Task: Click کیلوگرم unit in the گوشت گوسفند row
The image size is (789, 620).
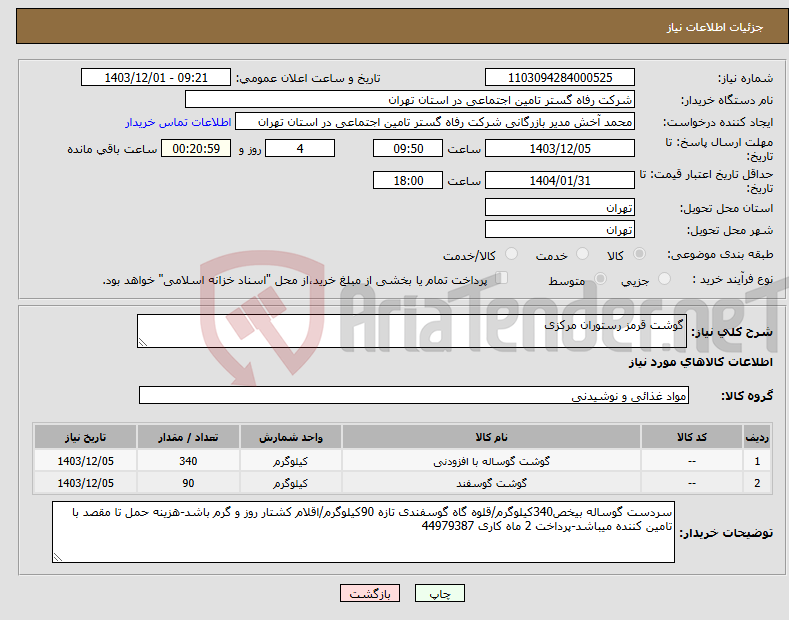Action: tap(291, 483)
